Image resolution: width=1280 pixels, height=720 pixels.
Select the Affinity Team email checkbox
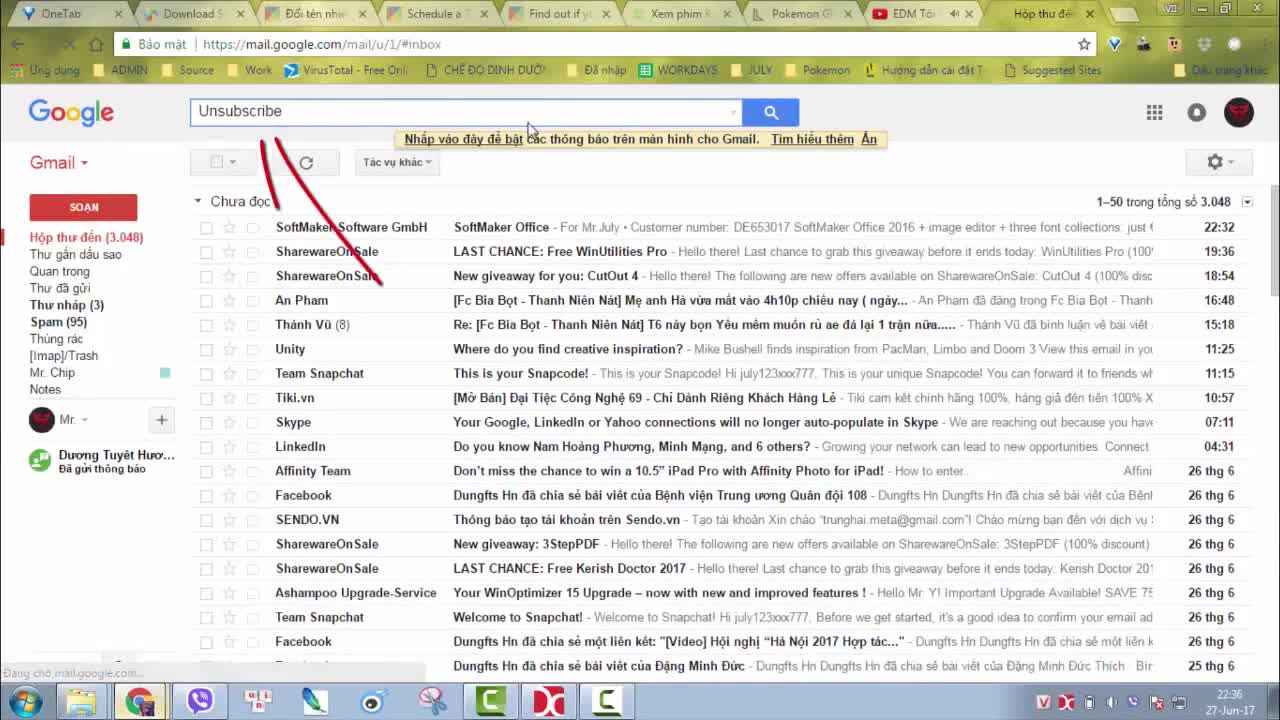tap(206, 471)
